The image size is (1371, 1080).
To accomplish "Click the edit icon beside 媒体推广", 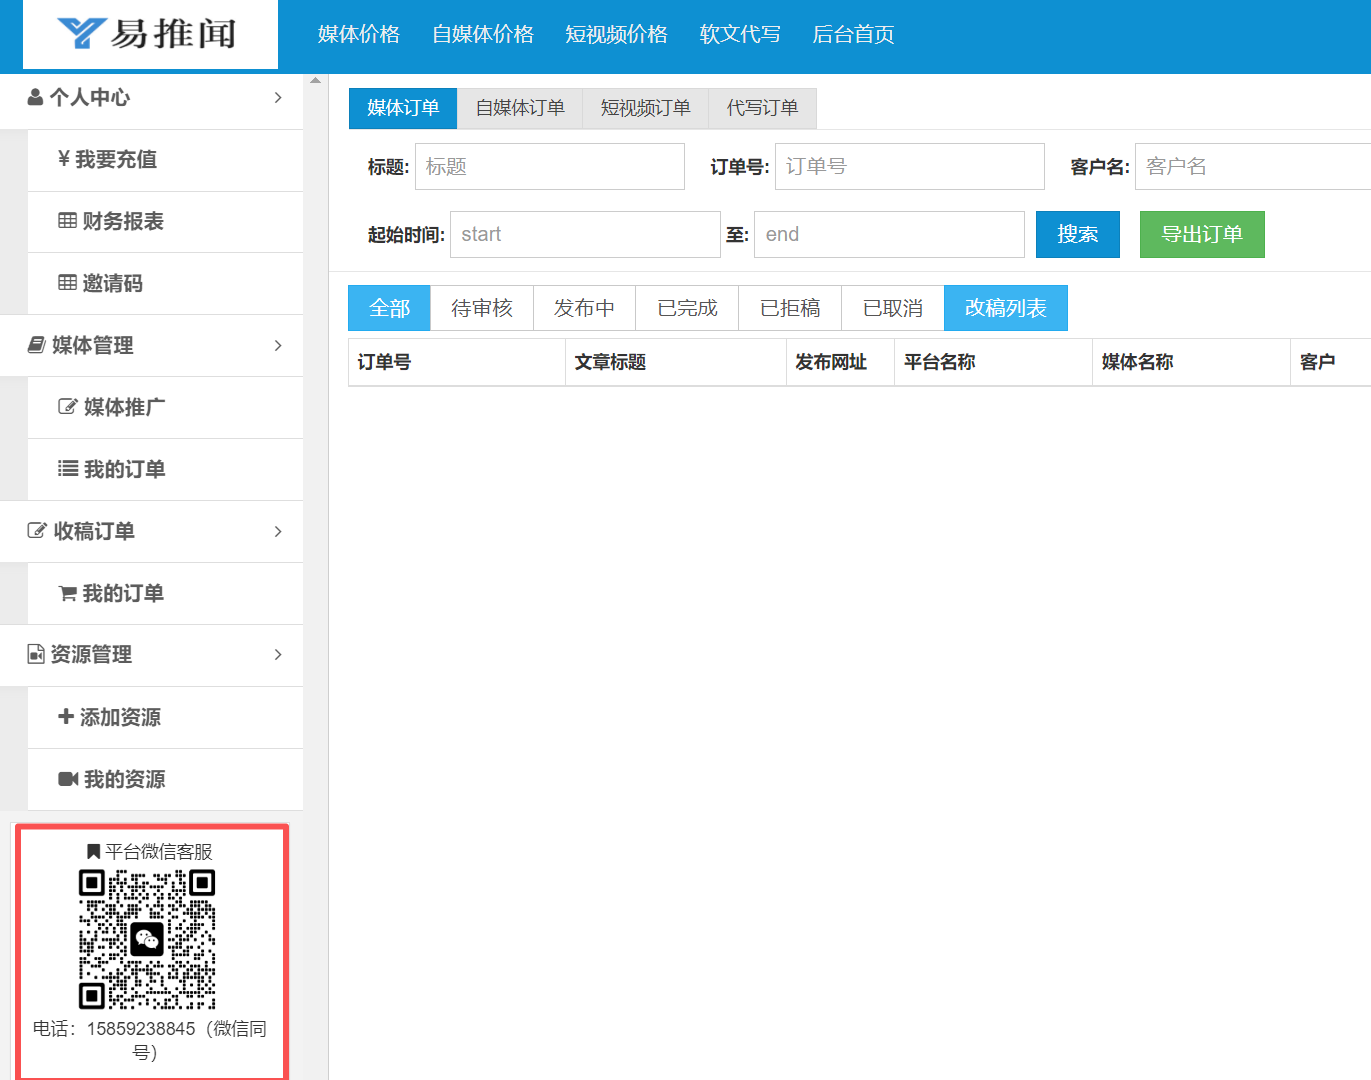I will 68,407.
